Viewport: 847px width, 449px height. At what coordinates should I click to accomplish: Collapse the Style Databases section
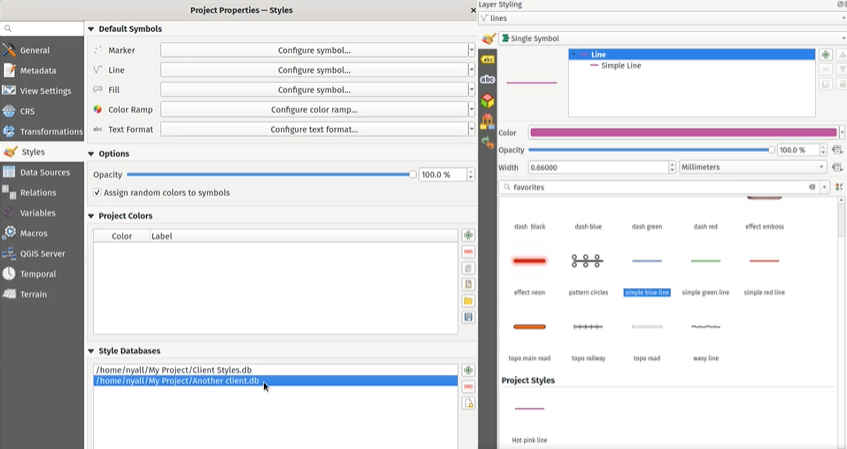click(92, 352)
